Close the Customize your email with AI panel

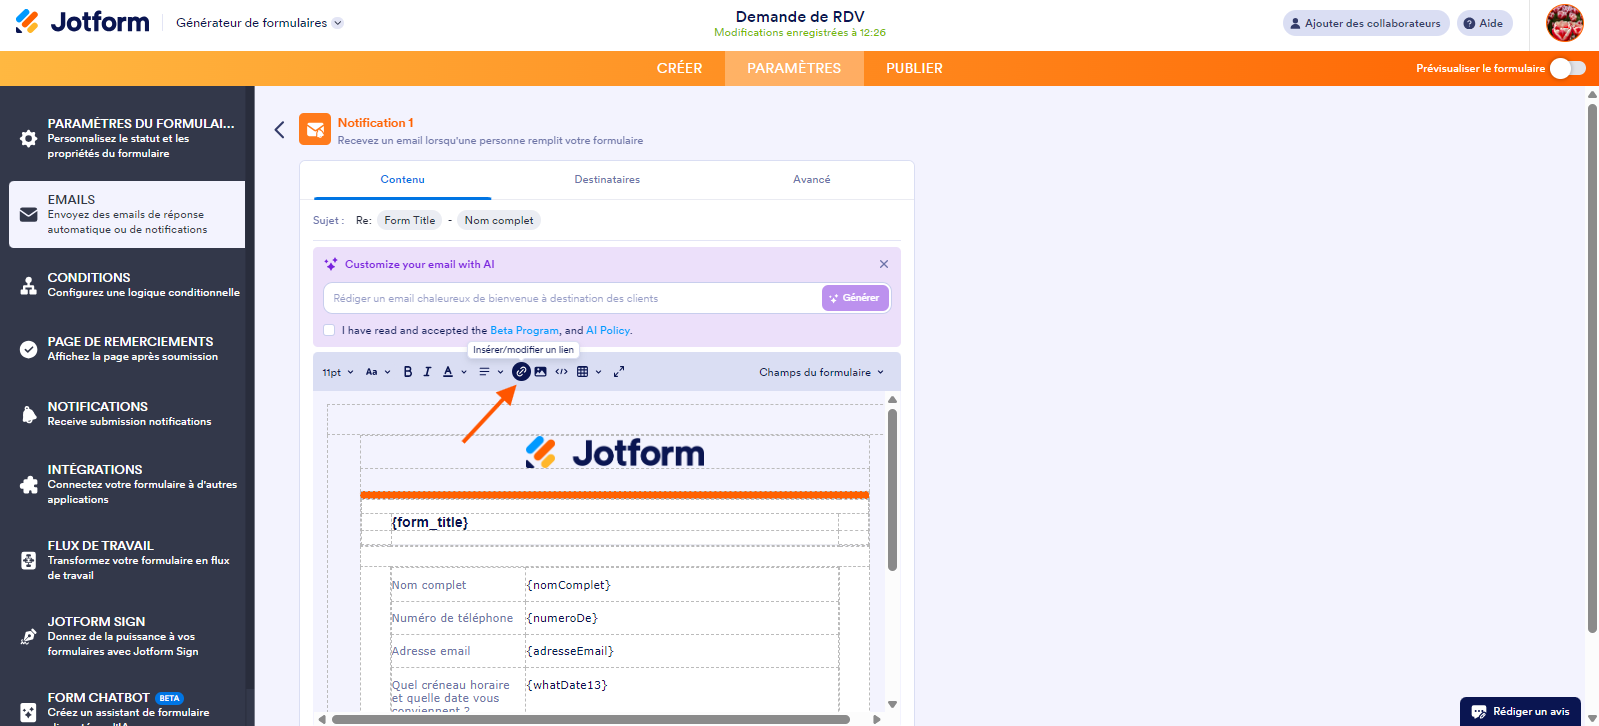(884, 264)
